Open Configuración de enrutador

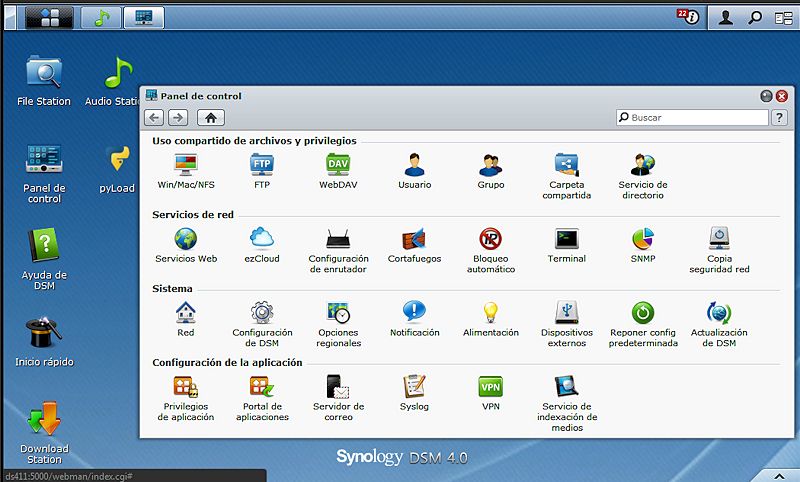click(338, 250)
